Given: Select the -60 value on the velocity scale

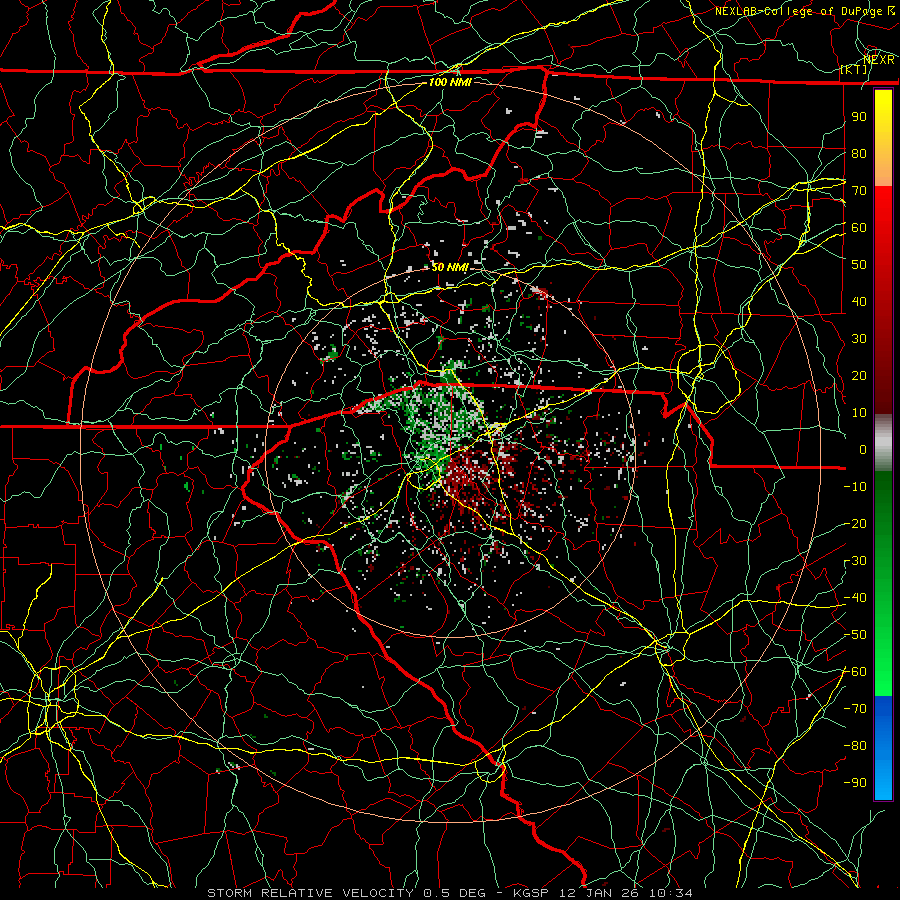Looking at the screenshot, I should pyautogui.click(x=855, y=672).
